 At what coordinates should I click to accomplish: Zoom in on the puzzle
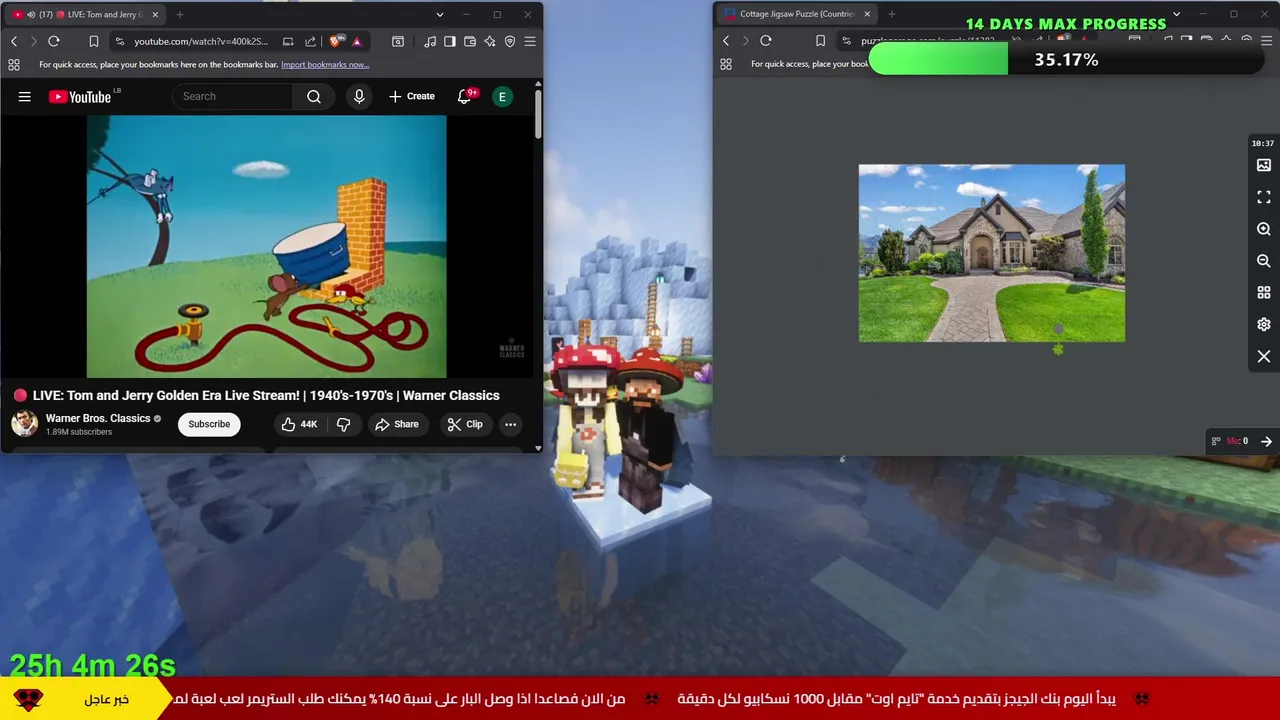pyautogui.click(x=1264, y=229)
